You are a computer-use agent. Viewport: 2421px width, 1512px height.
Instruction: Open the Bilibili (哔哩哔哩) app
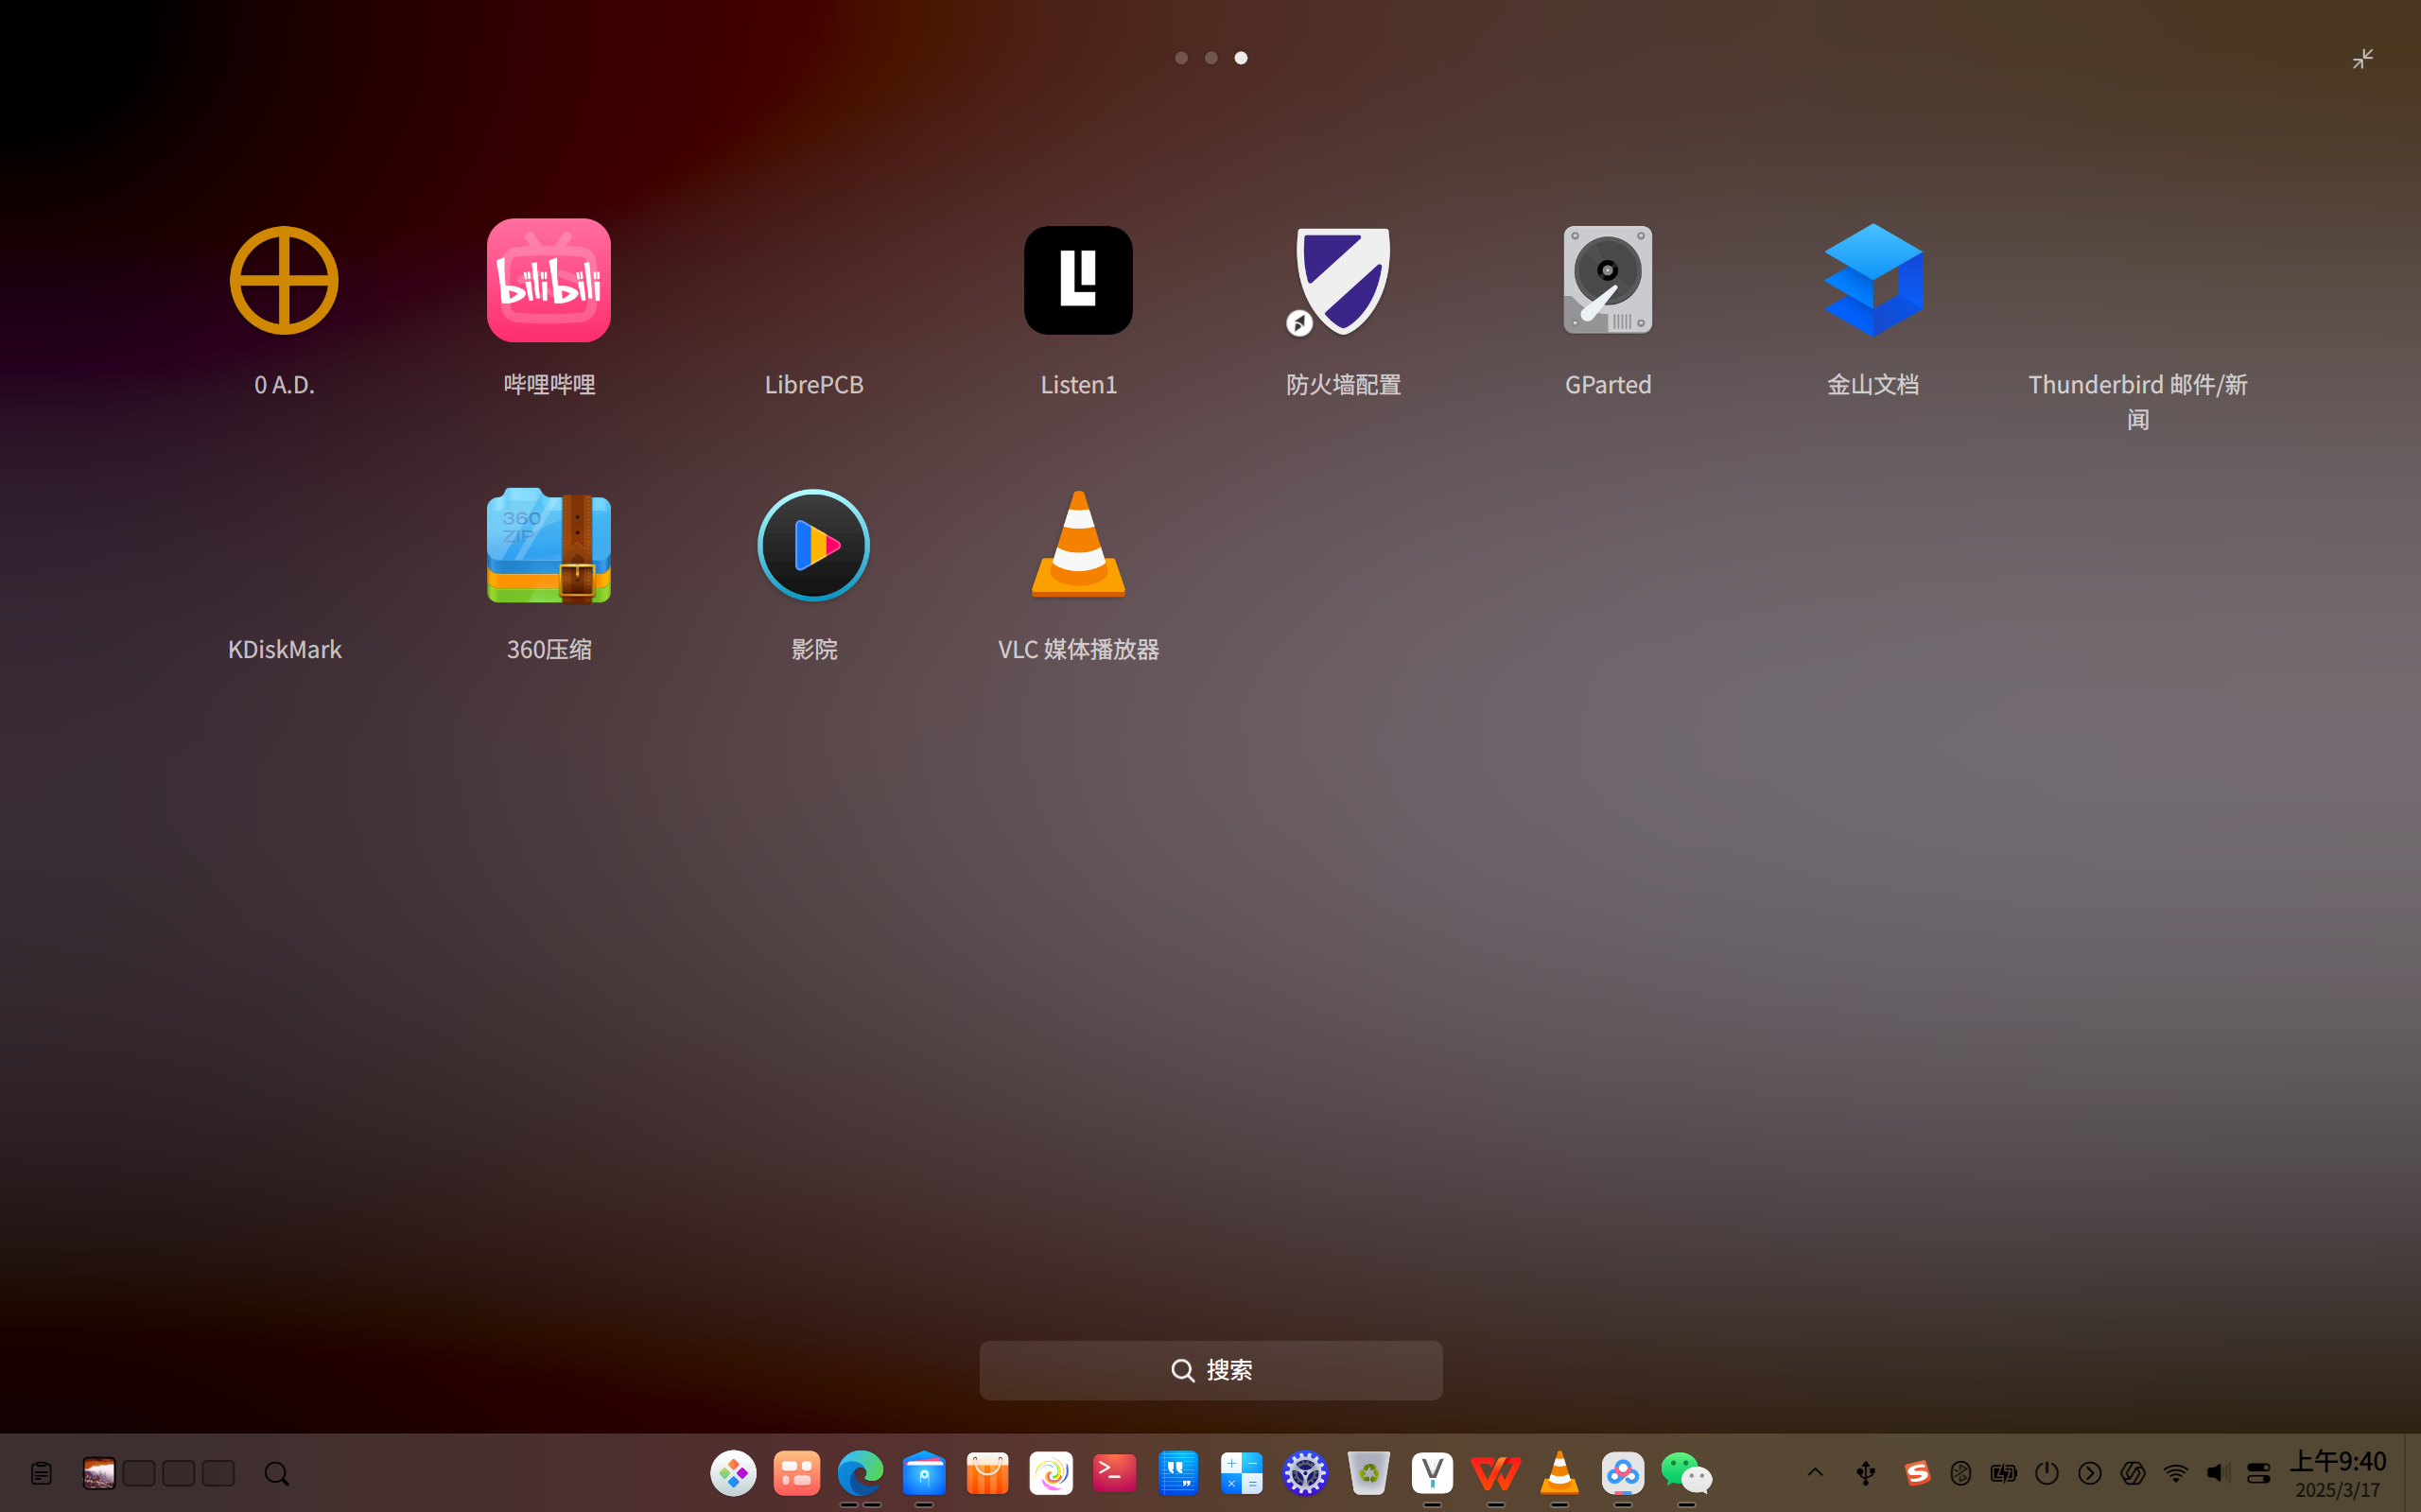point(548,280)
